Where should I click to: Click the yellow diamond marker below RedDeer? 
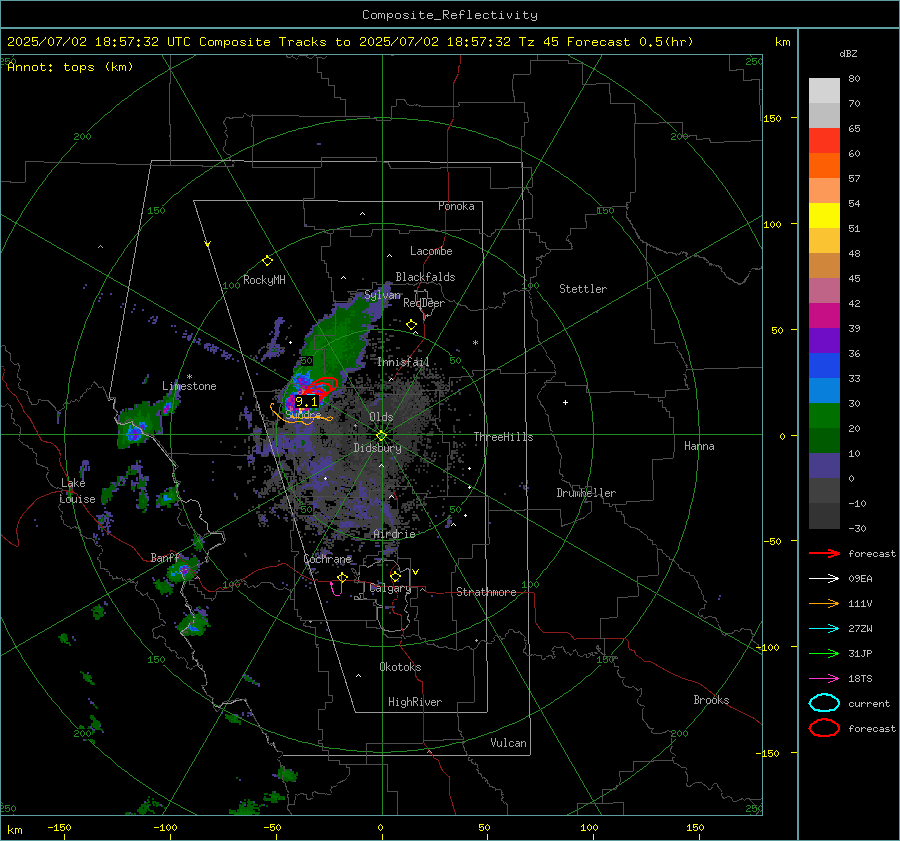coord(411,325)
